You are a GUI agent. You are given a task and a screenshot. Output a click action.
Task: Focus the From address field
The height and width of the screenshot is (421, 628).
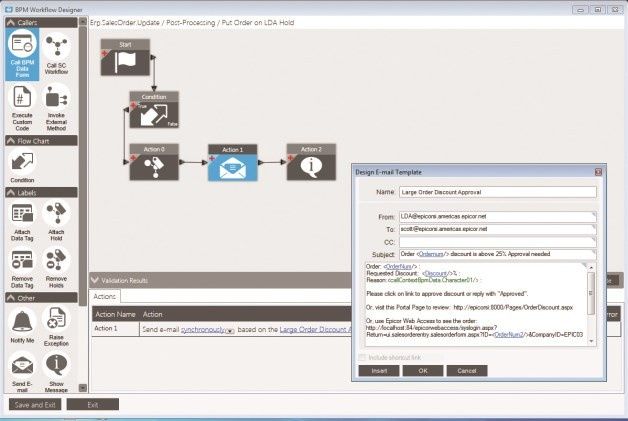pyautogui.click(x=498, y=216)
